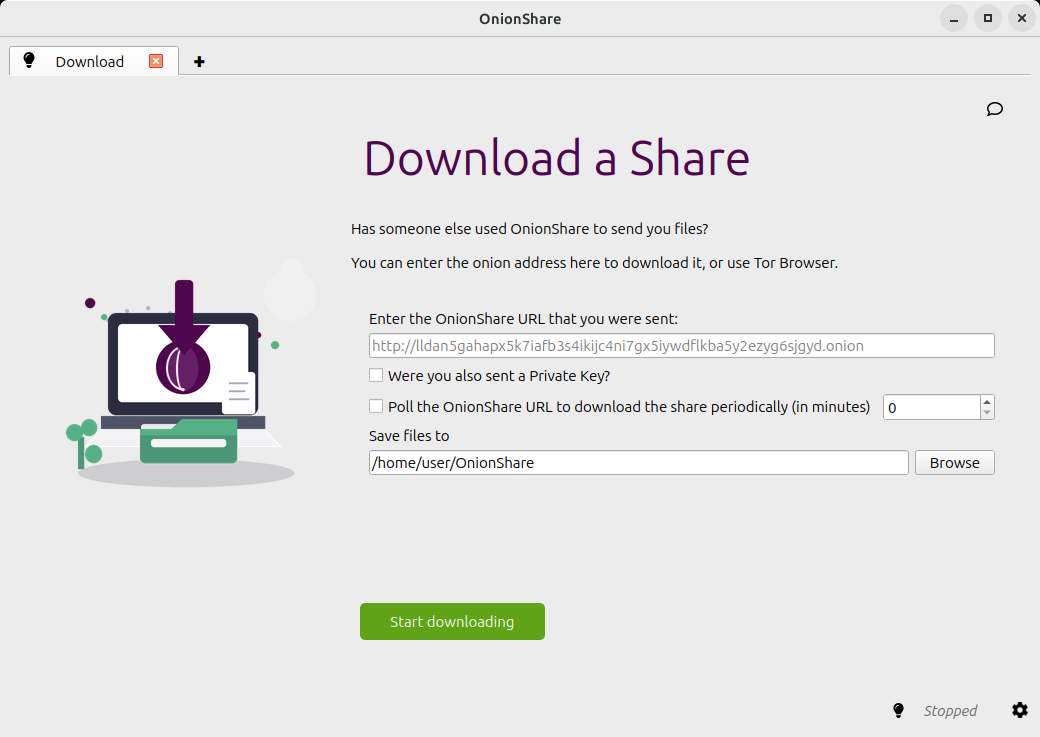Close the Download tab with red X

coord(156,61)
